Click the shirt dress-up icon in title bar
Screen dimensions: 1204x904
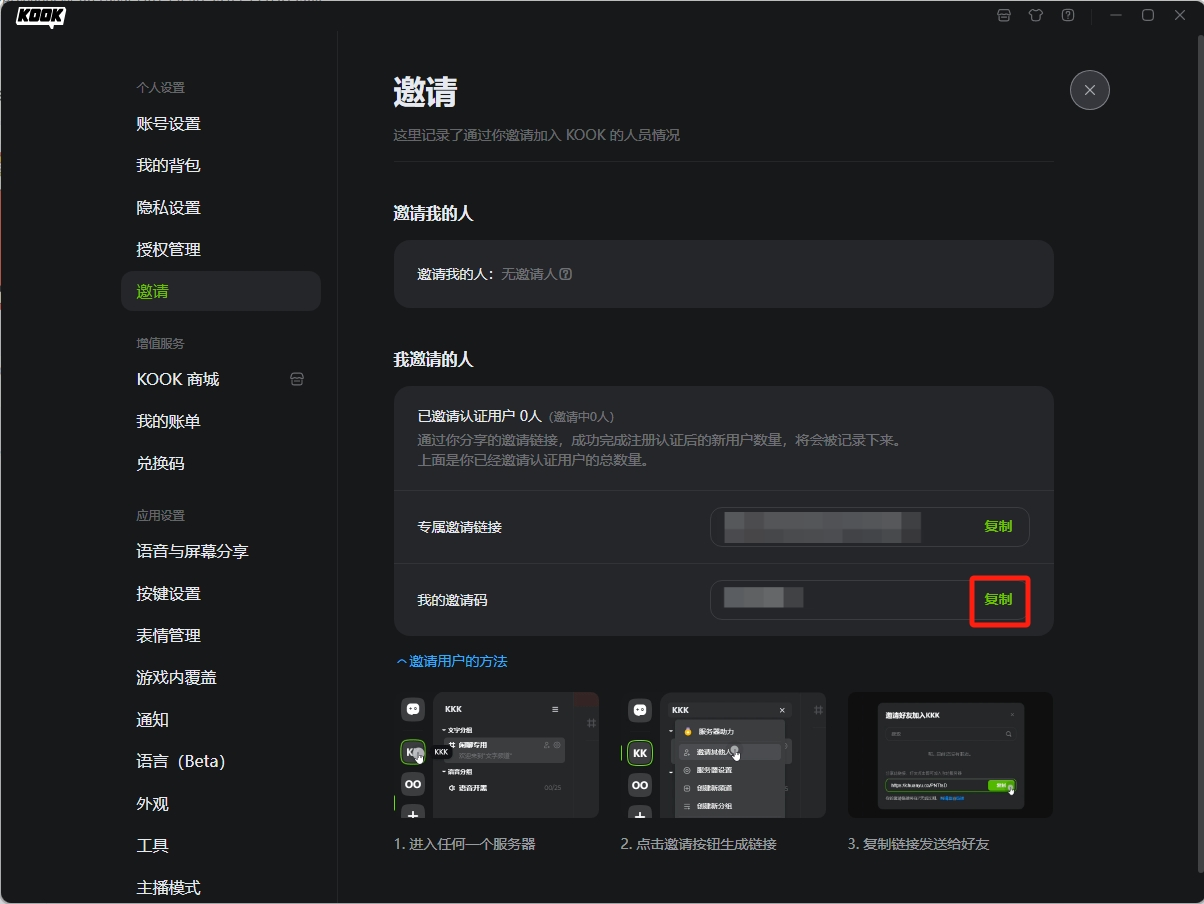[x=1036, y=15]
